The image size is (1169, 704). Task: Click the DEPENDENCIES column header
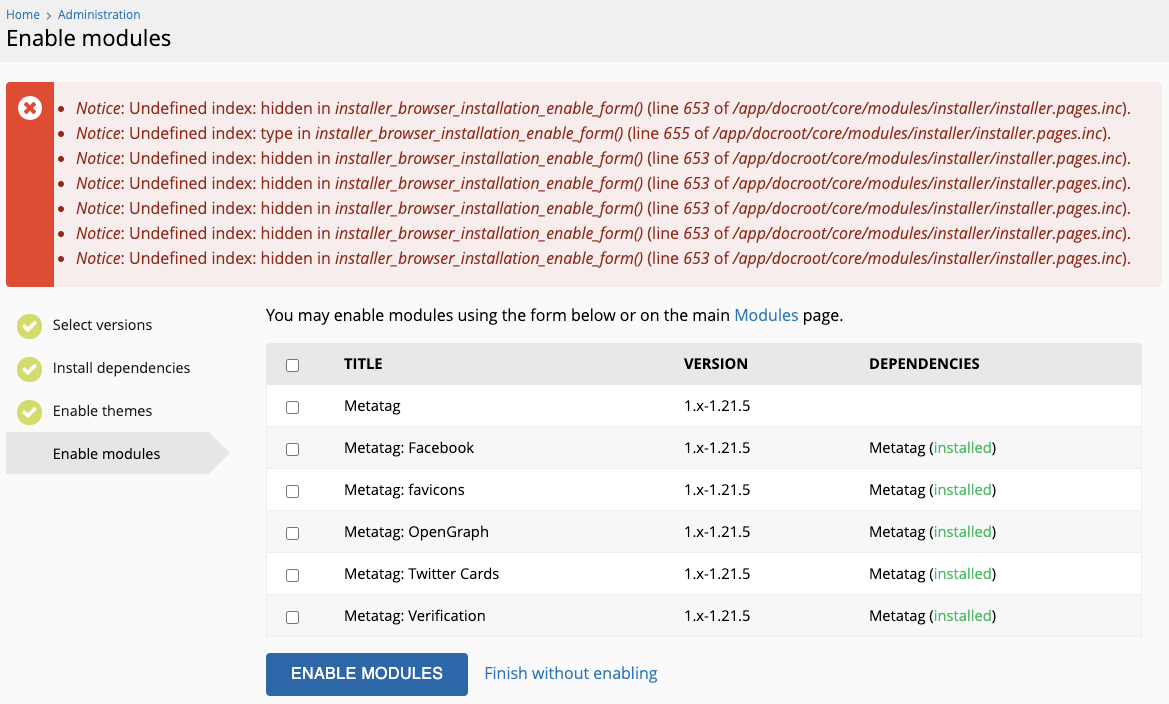(x=924, y=364)
